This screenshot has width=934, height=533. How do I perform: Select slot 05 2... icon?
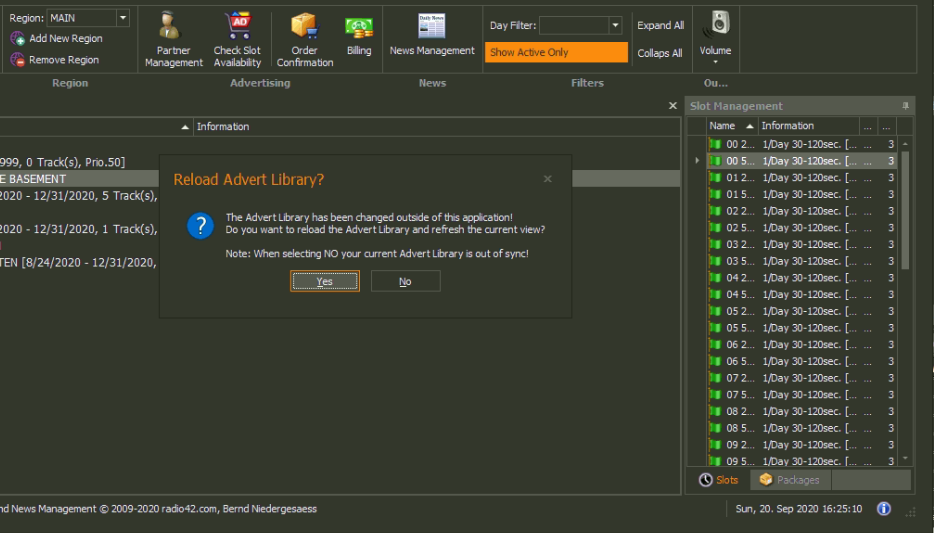pos(715,311)
